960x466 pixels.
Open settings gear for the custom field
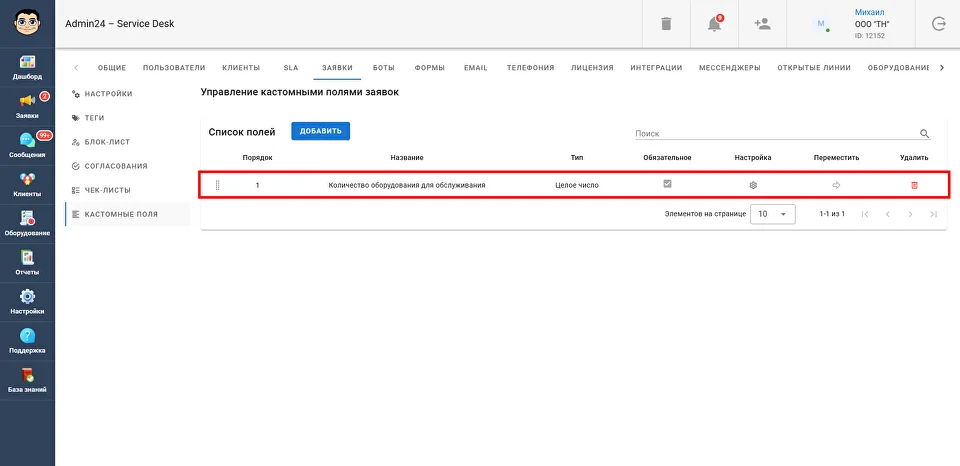tap(753, 185)
